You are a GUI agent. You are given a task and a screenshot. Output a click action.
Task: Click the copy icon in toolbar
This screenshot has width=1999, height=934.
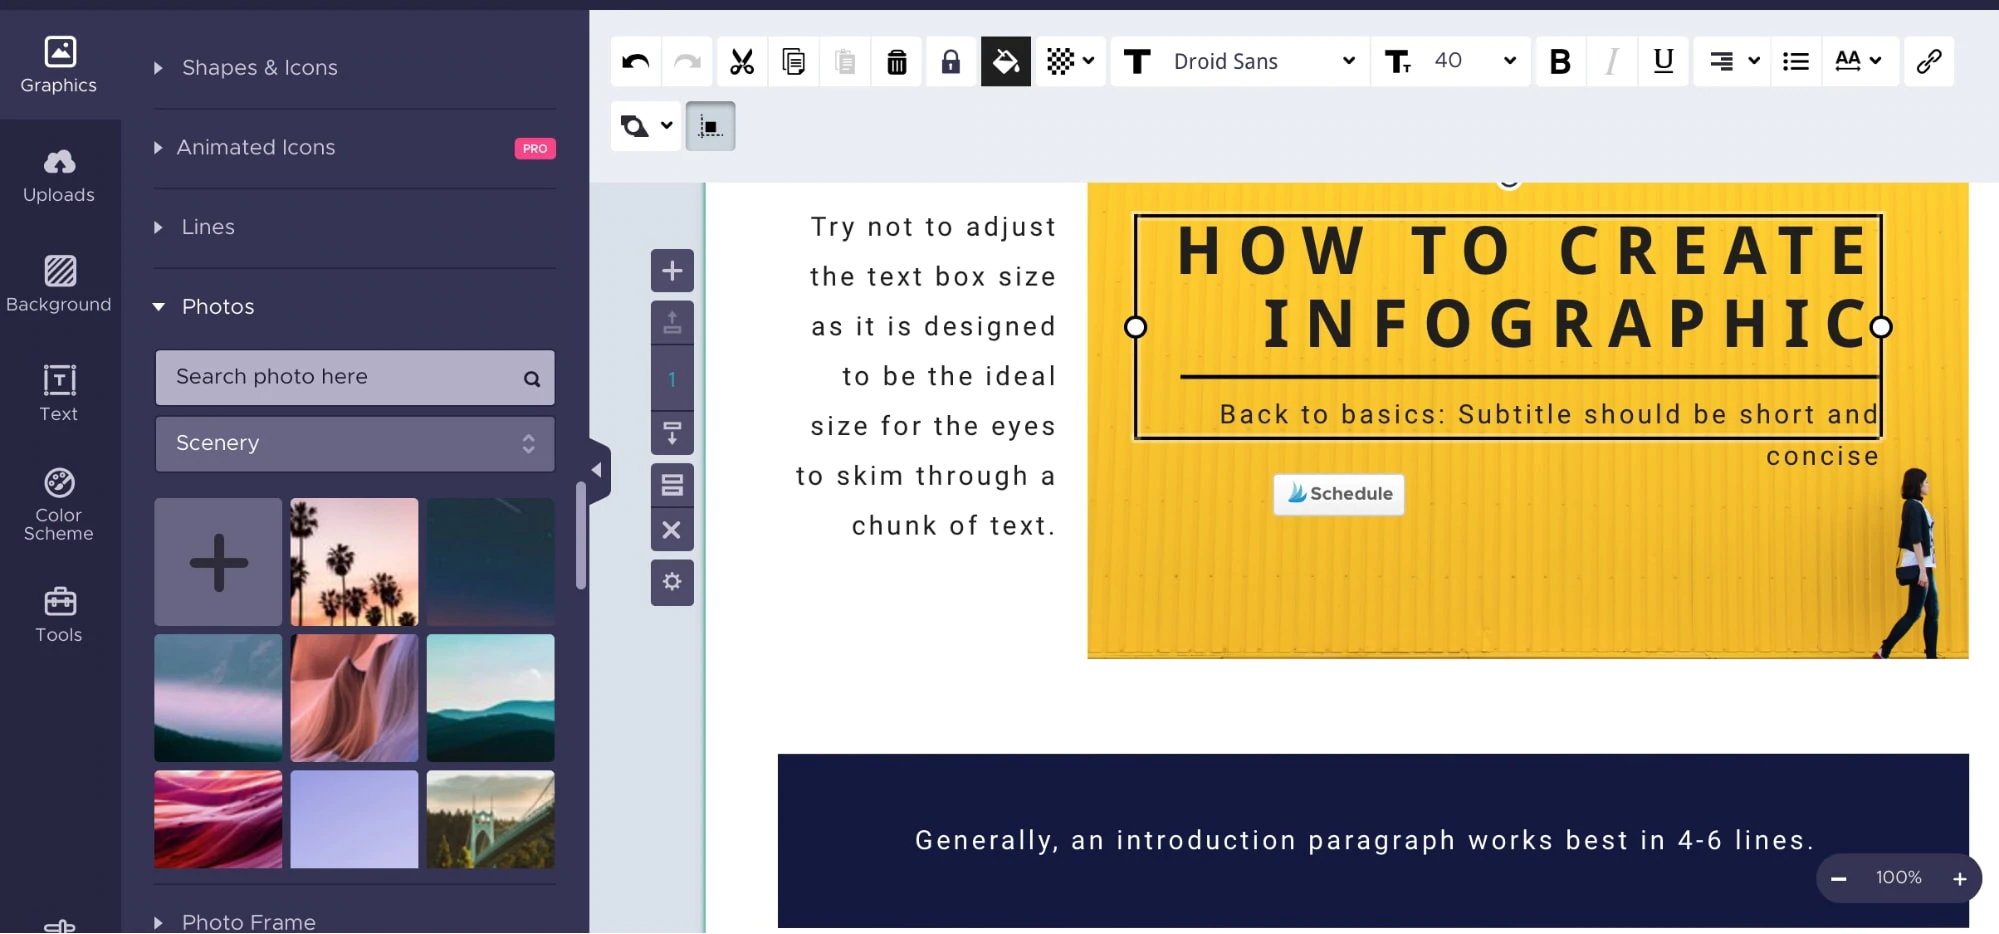[x=793, y=62]
